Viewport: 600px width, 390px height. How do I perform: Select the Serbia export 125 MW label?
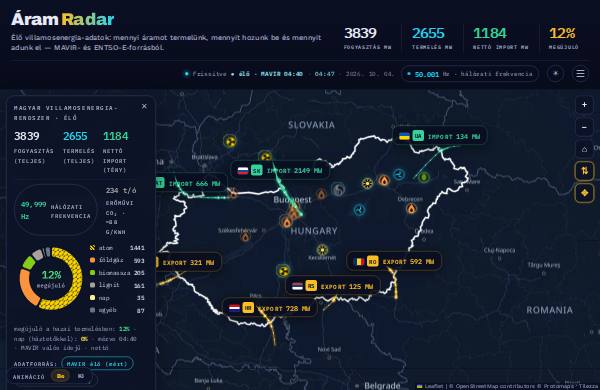(x=333, y=286)
